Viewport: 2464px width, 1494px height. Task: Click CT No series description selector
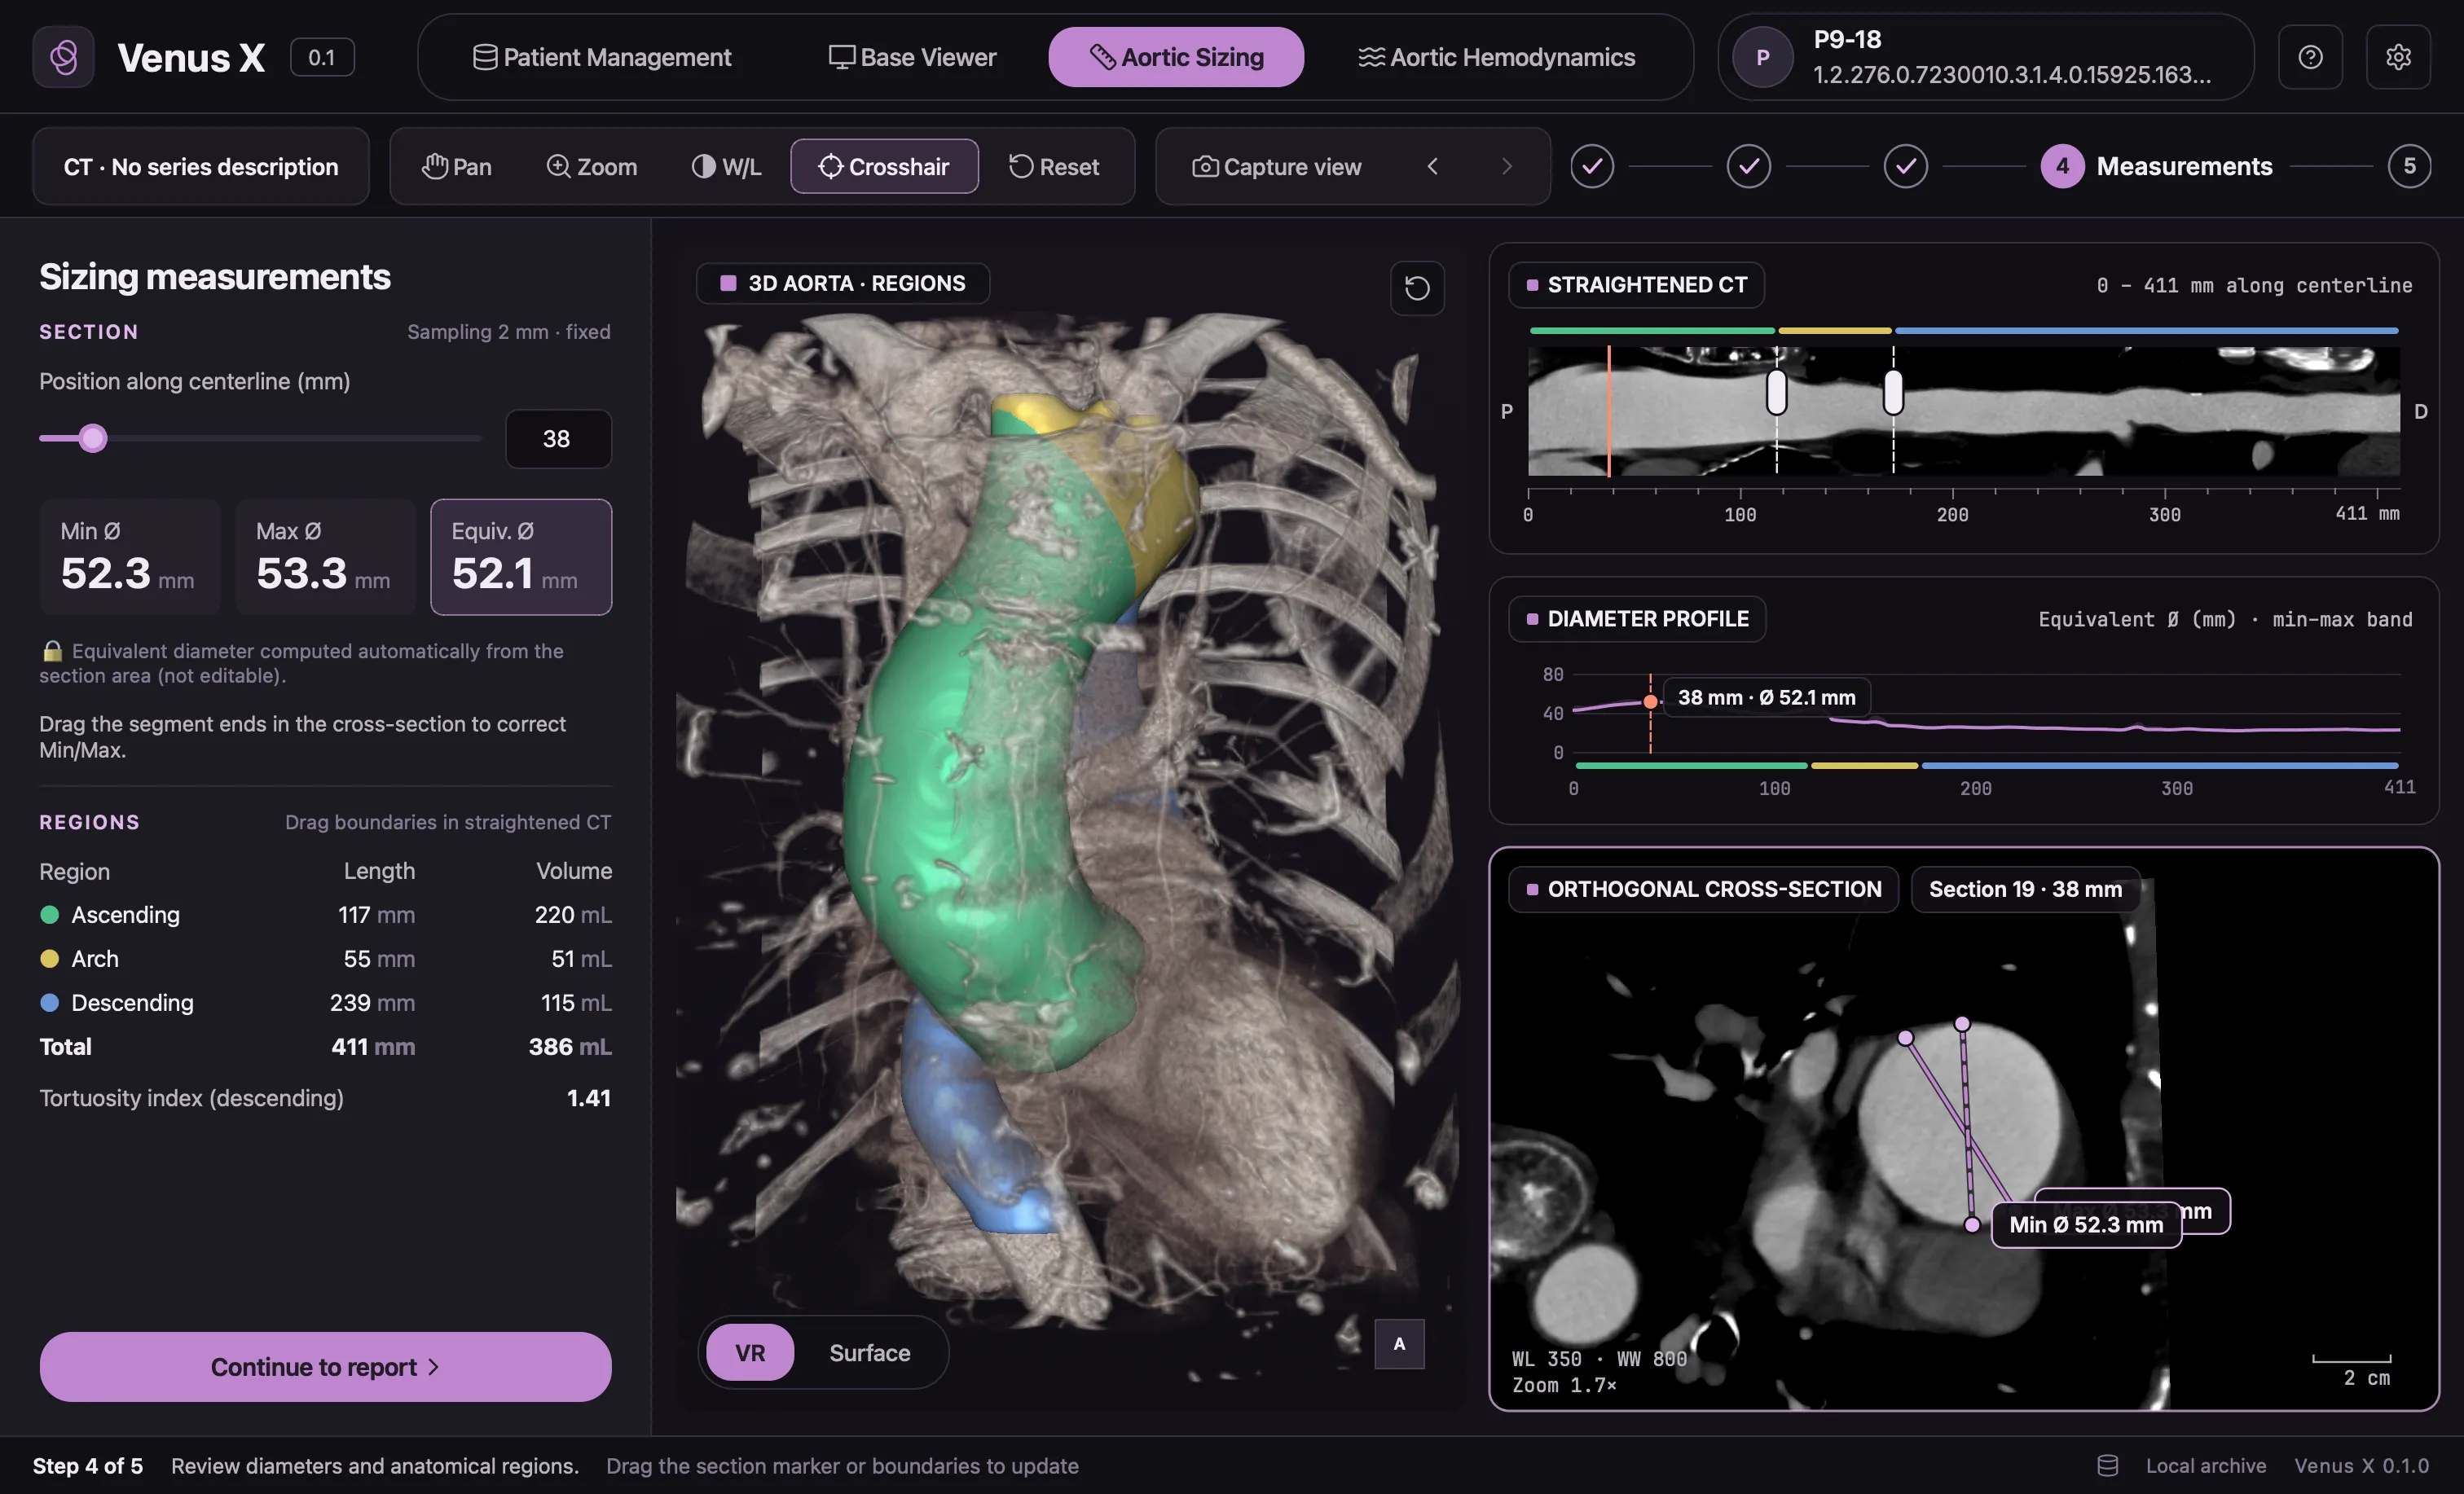tap(201, 166)
